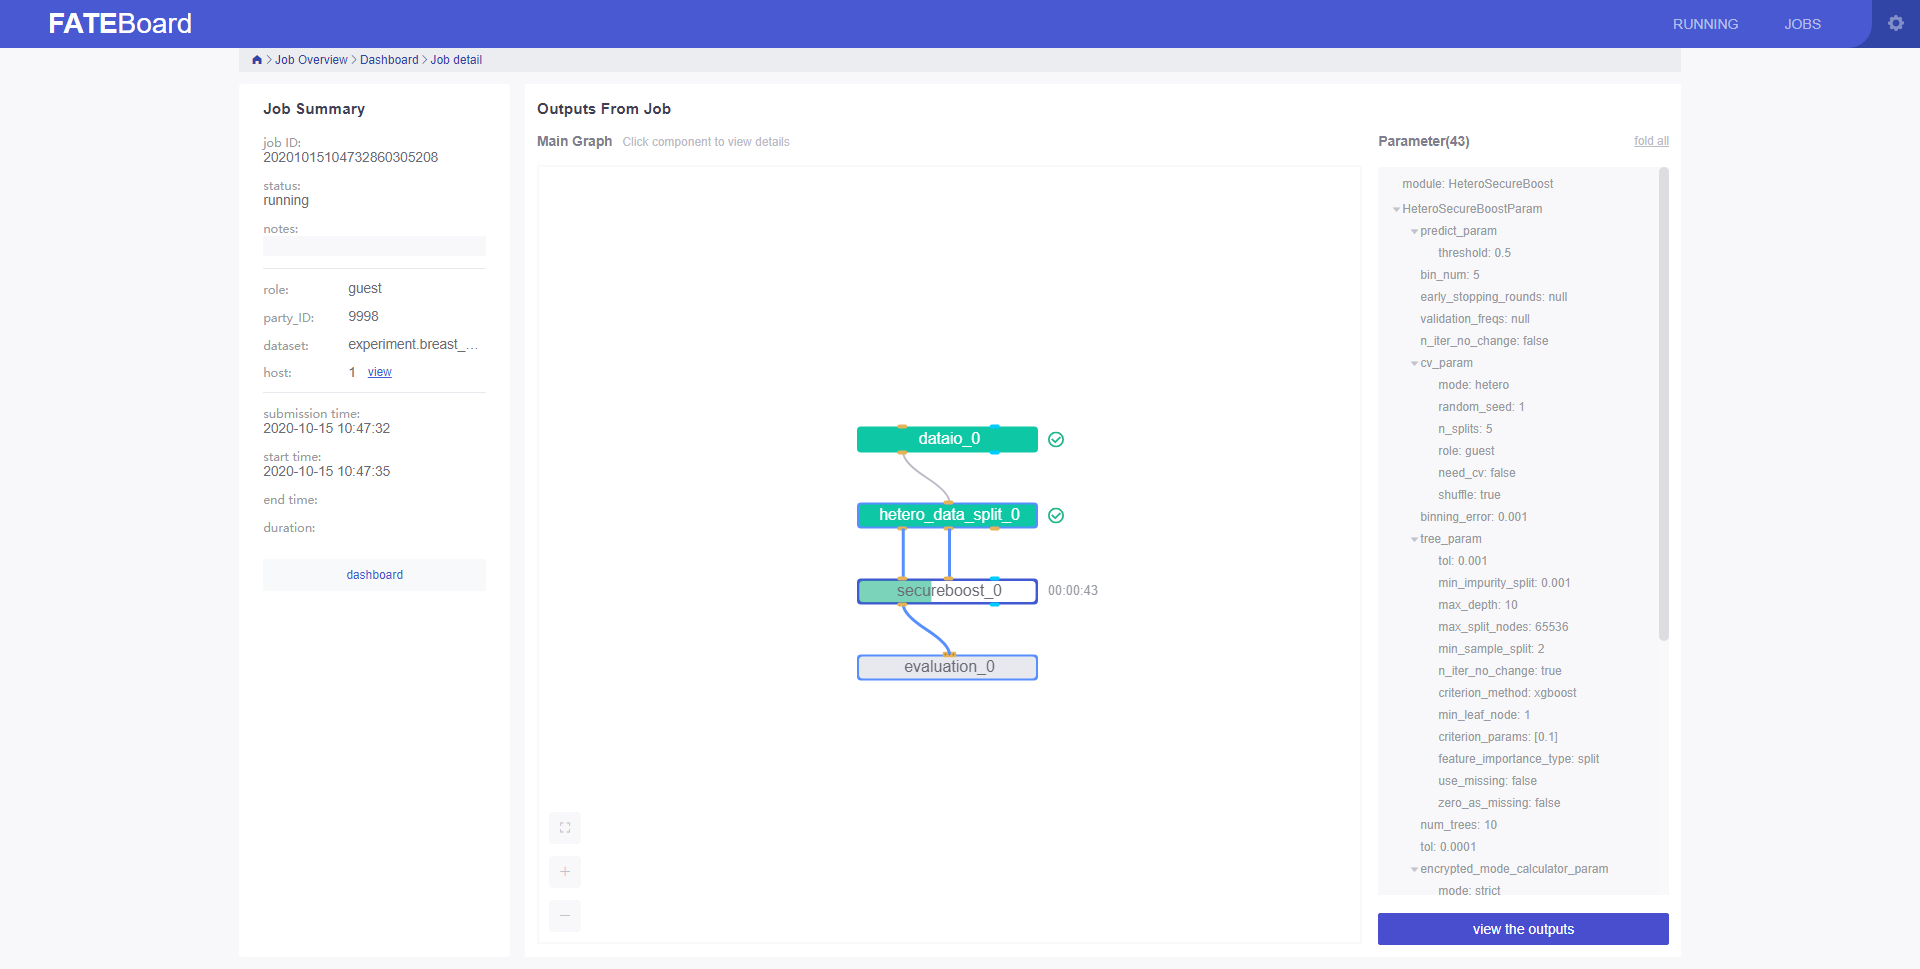Click submission time value 10:47:32
Screen dimensions: 1920x969
326,428
